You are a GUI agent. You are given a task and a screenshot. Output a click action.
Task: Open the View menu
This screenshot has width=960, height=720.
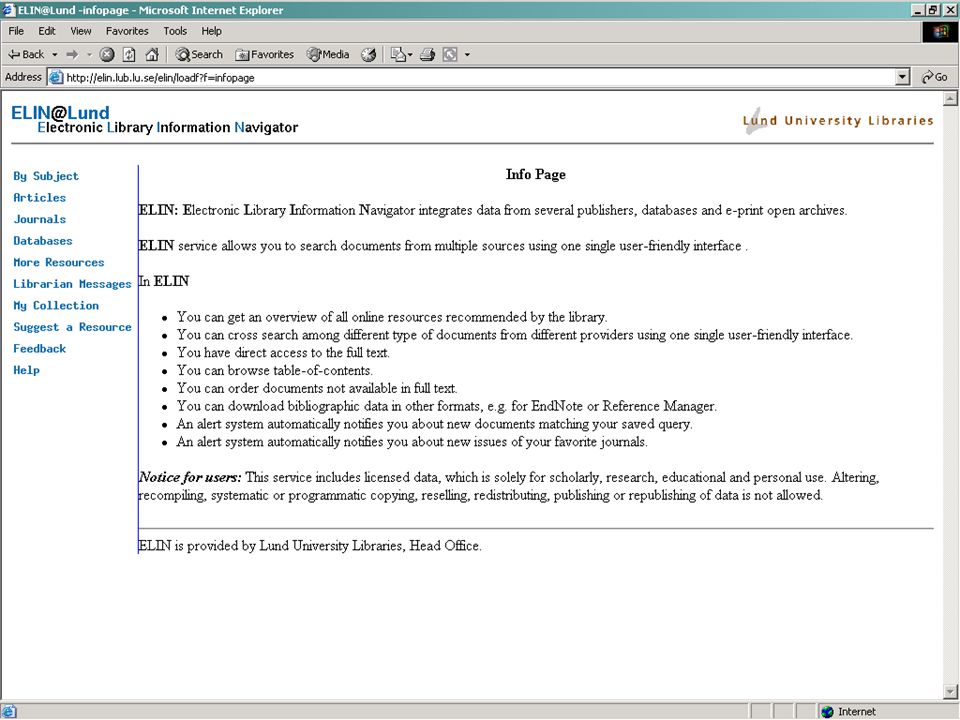coord(81,31)
